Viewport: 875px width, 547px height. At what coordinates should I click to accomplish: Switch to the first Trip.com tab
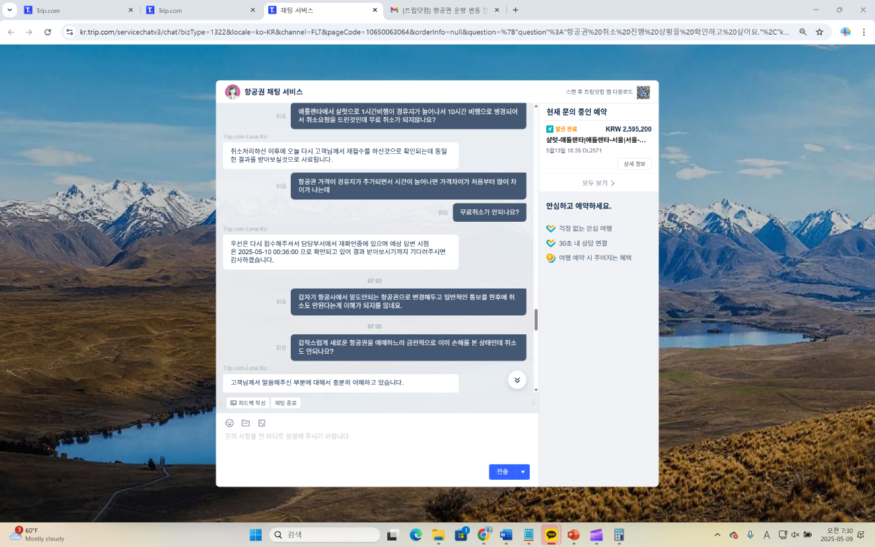point(76,10)
